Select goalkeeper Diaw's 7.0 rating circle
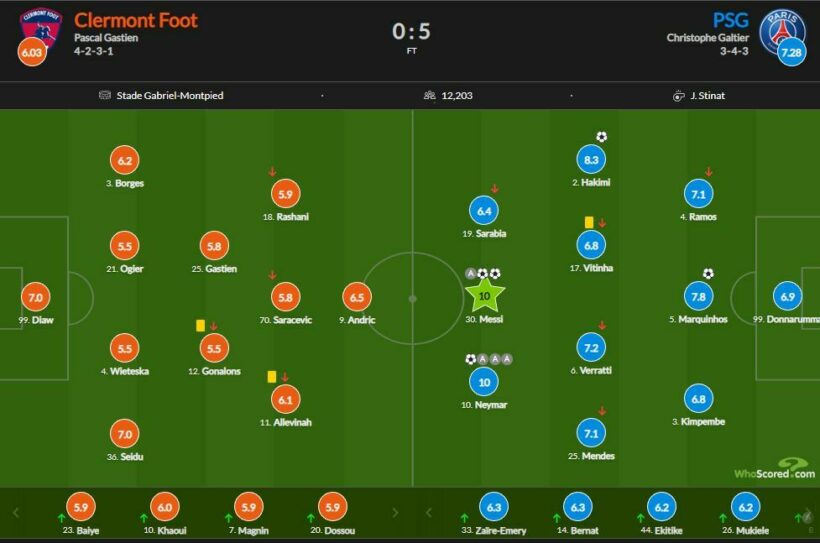820x543 pixels. 35,297
